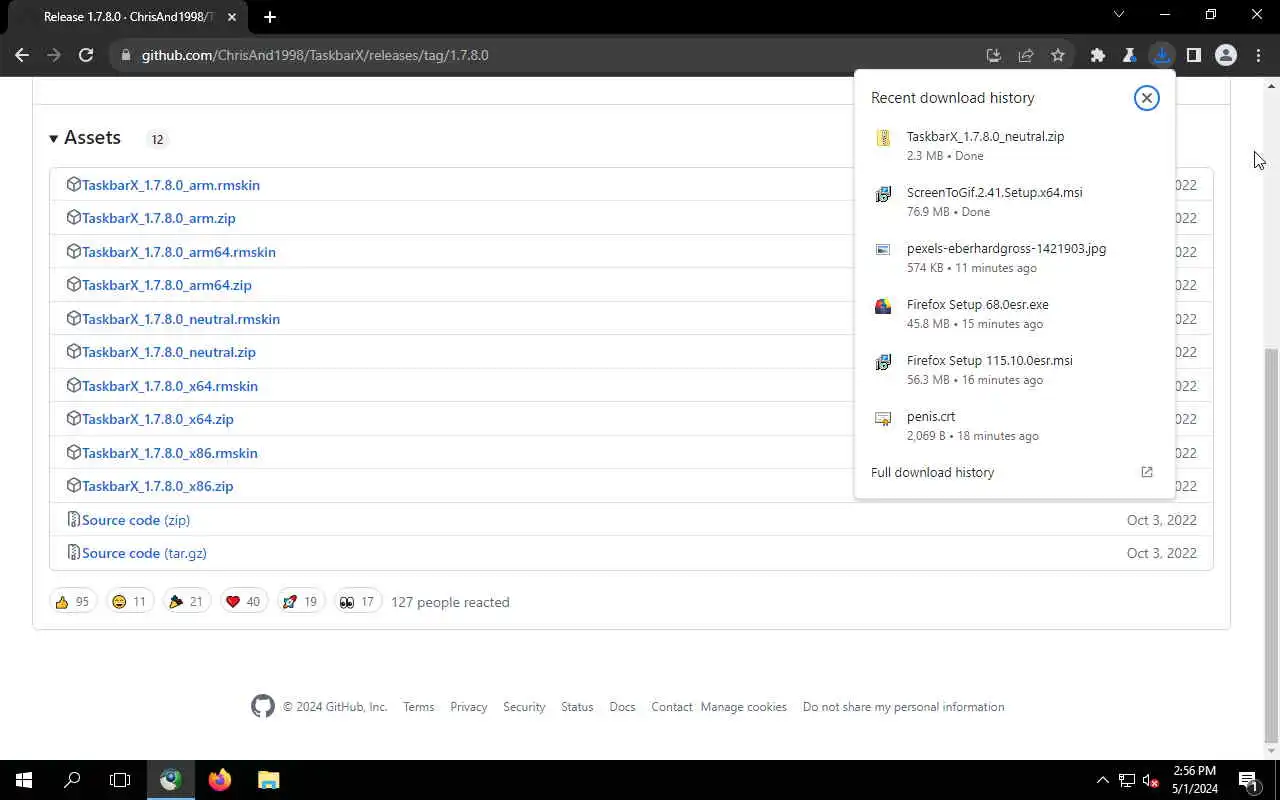Close the Recent download history popup
Screen dimensions: 1280x800
click(x=1147, y=97)
